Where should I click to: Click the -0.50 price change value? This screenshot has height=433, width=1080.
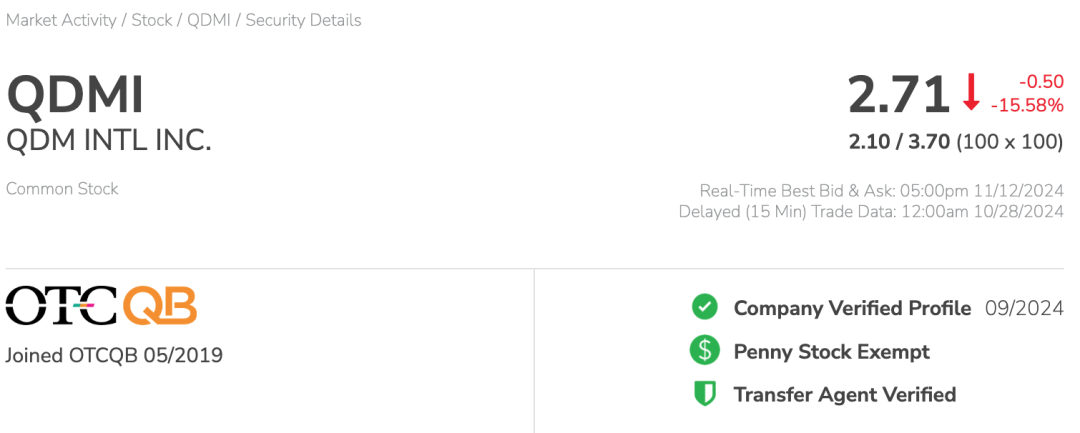click(x=1041, y=82)
